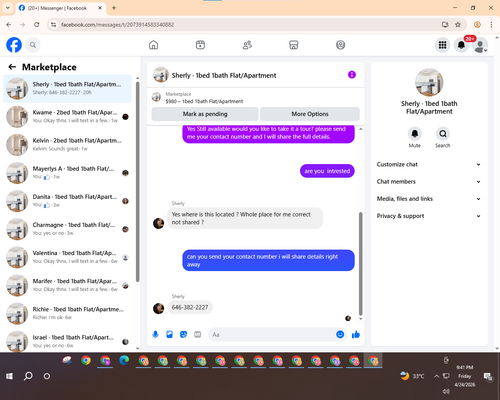Click the conversation list scrollbar
Image resolution: width=500 pixels, height=400 pixels.
(x=137, y=182)
